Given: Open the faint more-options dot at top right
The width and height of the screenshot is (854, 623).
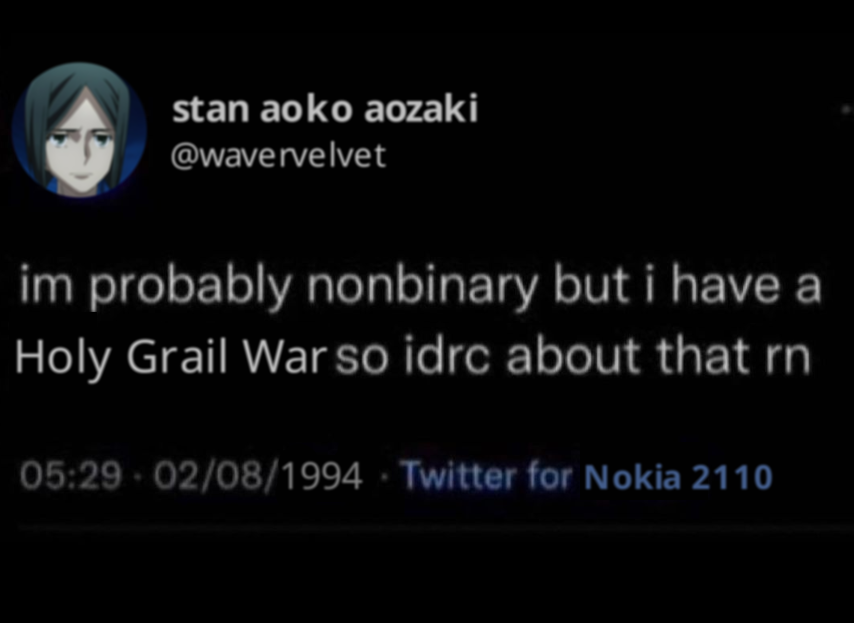Looking at the screenshot, I should (846, 109).
